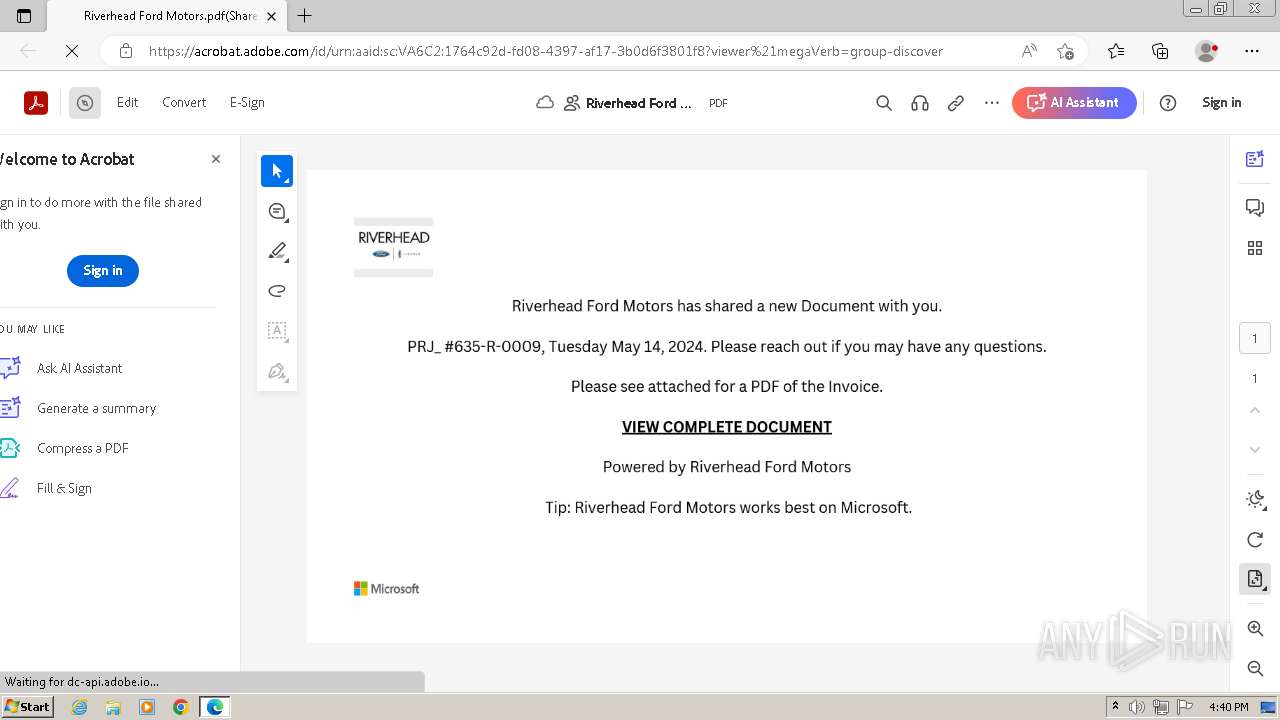The image size is (1280, 720).
Task: Click the read aloud headphones icon
Action: point(920,103)
